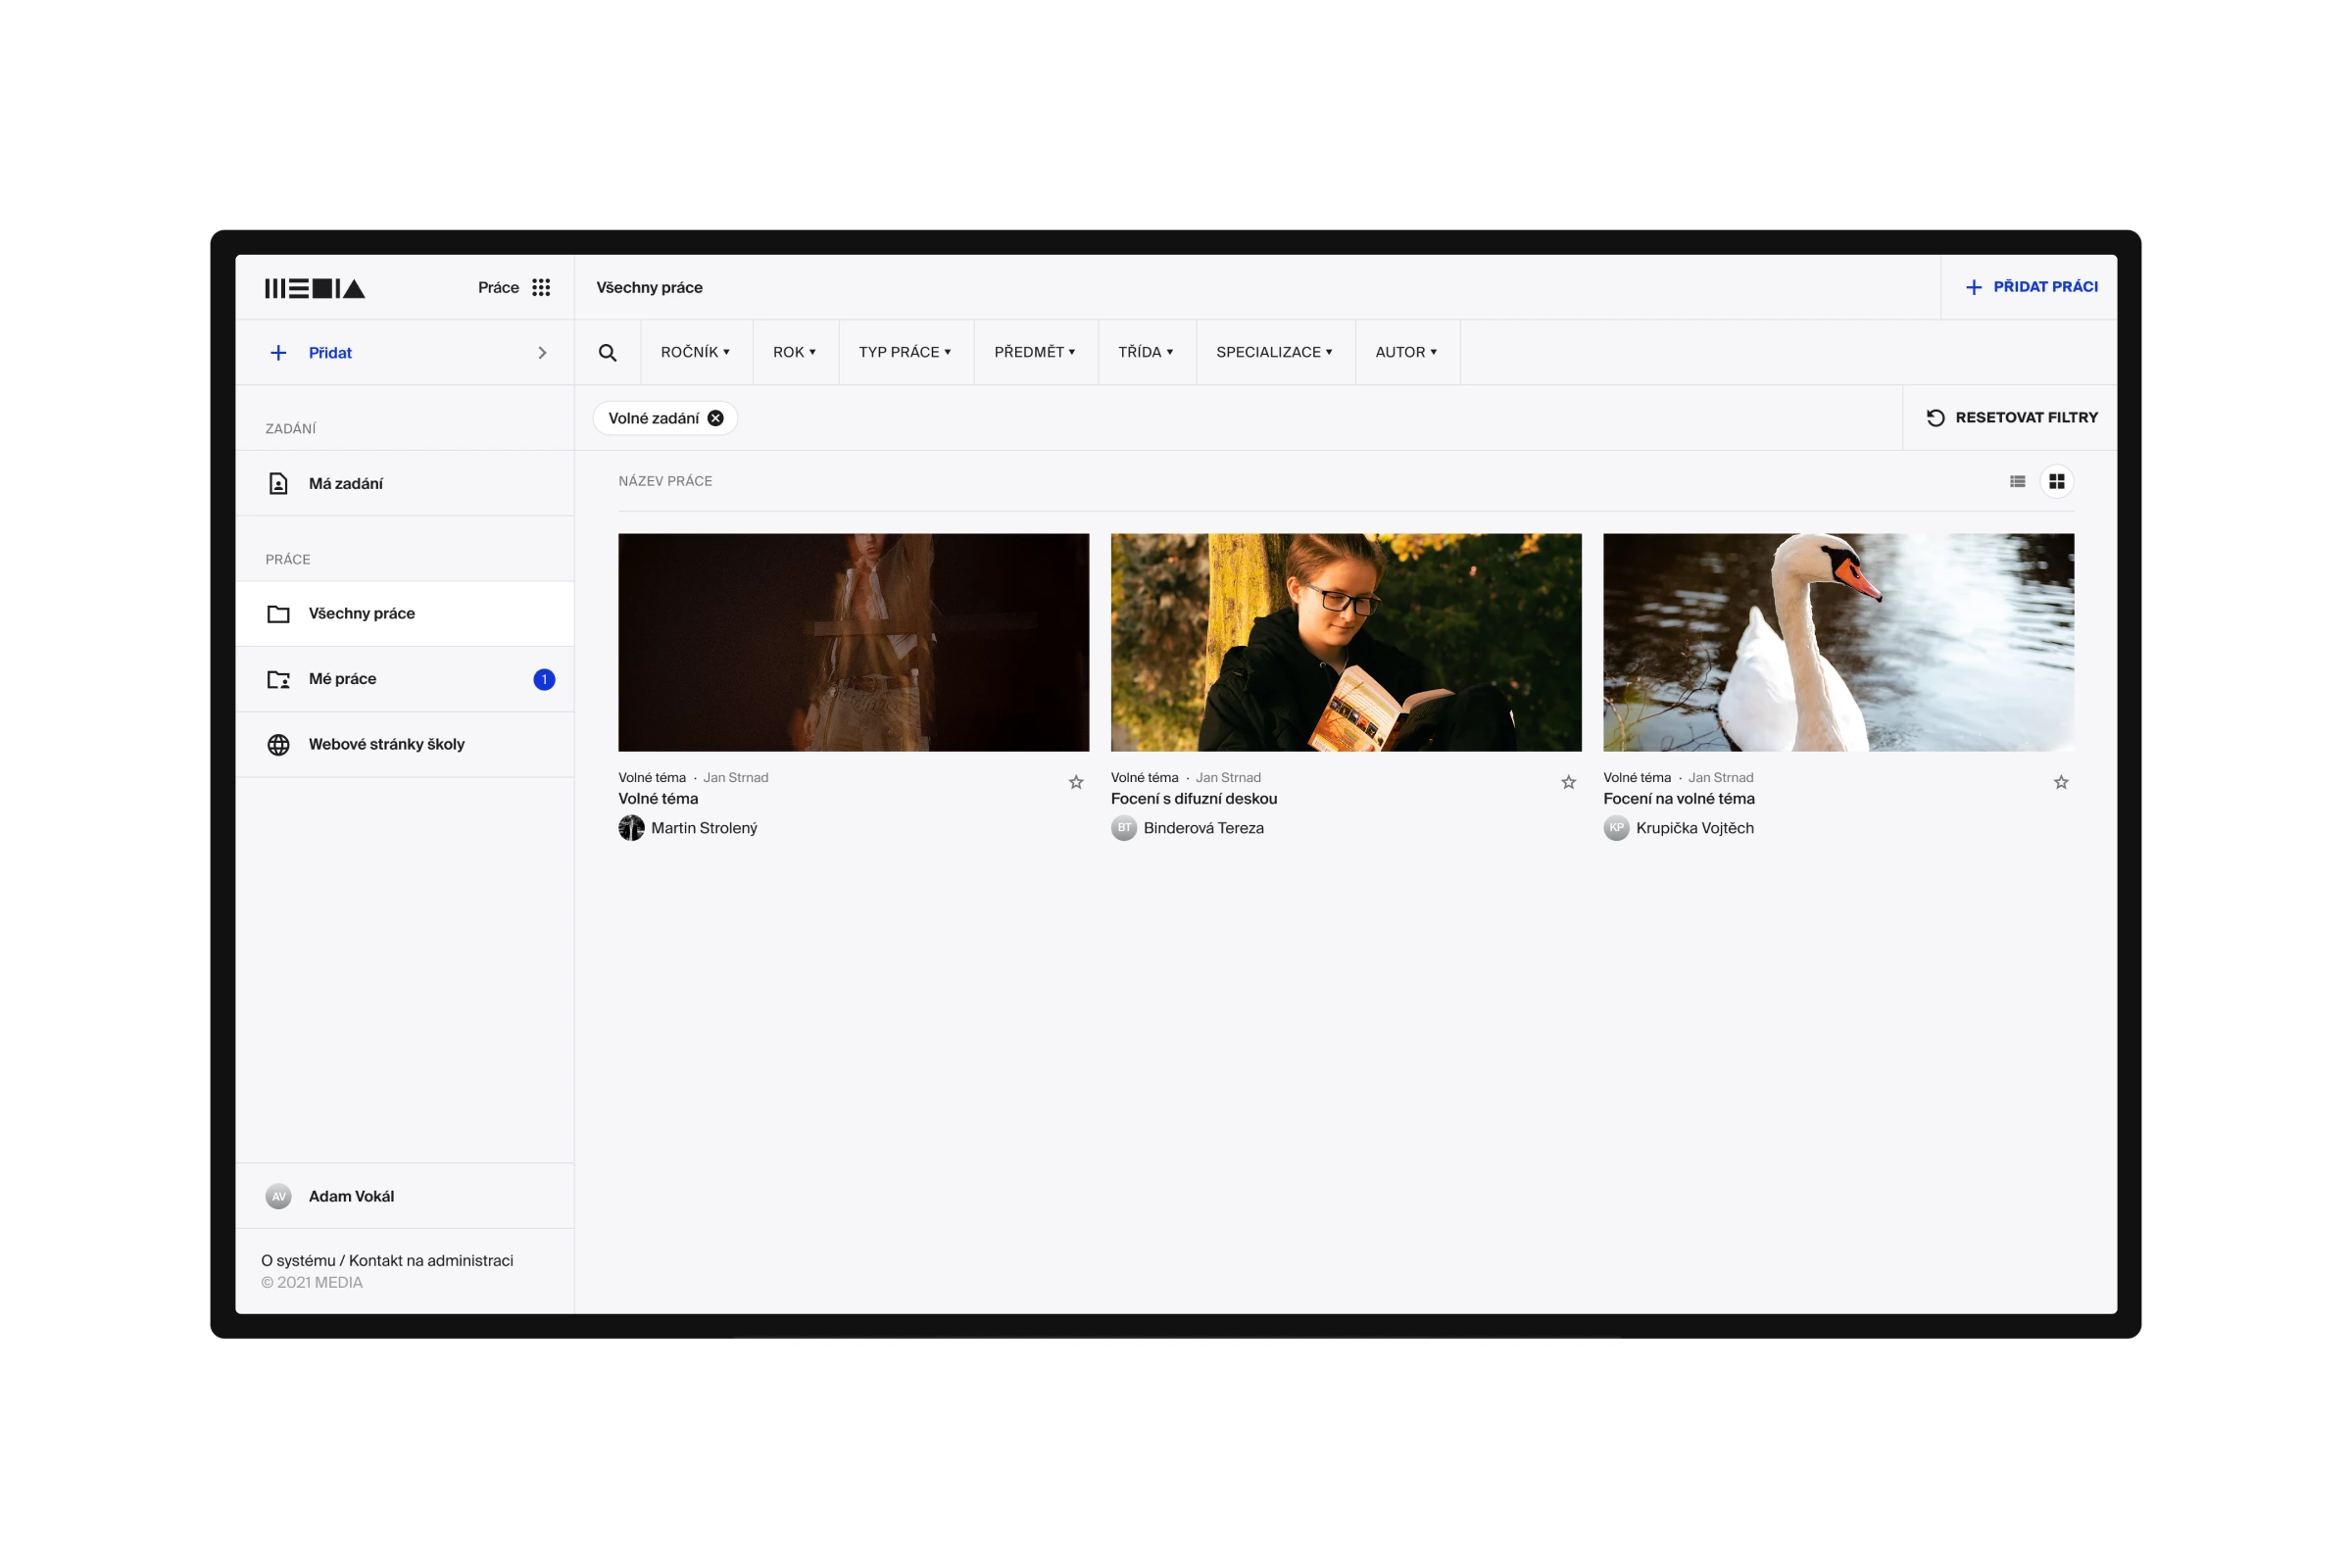Image resolution: width=2352 pixels, height=1568 pixels.
Task: Click the Adam Vokál user profile
Action: tap(405, 1196)
